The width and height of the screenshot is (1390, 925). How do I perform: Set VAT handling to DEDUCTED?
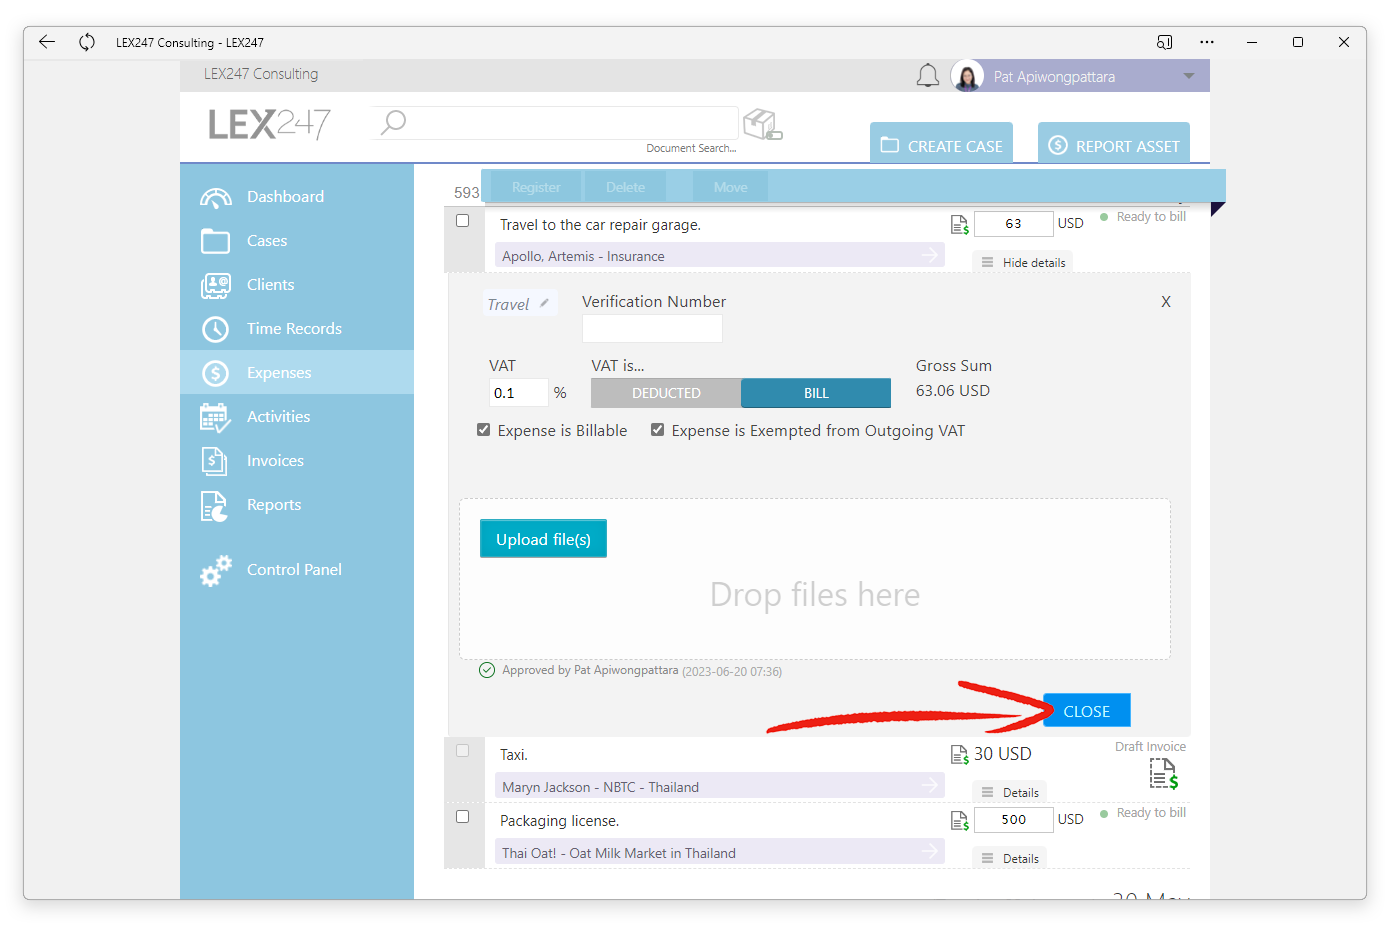click(666, 393)
